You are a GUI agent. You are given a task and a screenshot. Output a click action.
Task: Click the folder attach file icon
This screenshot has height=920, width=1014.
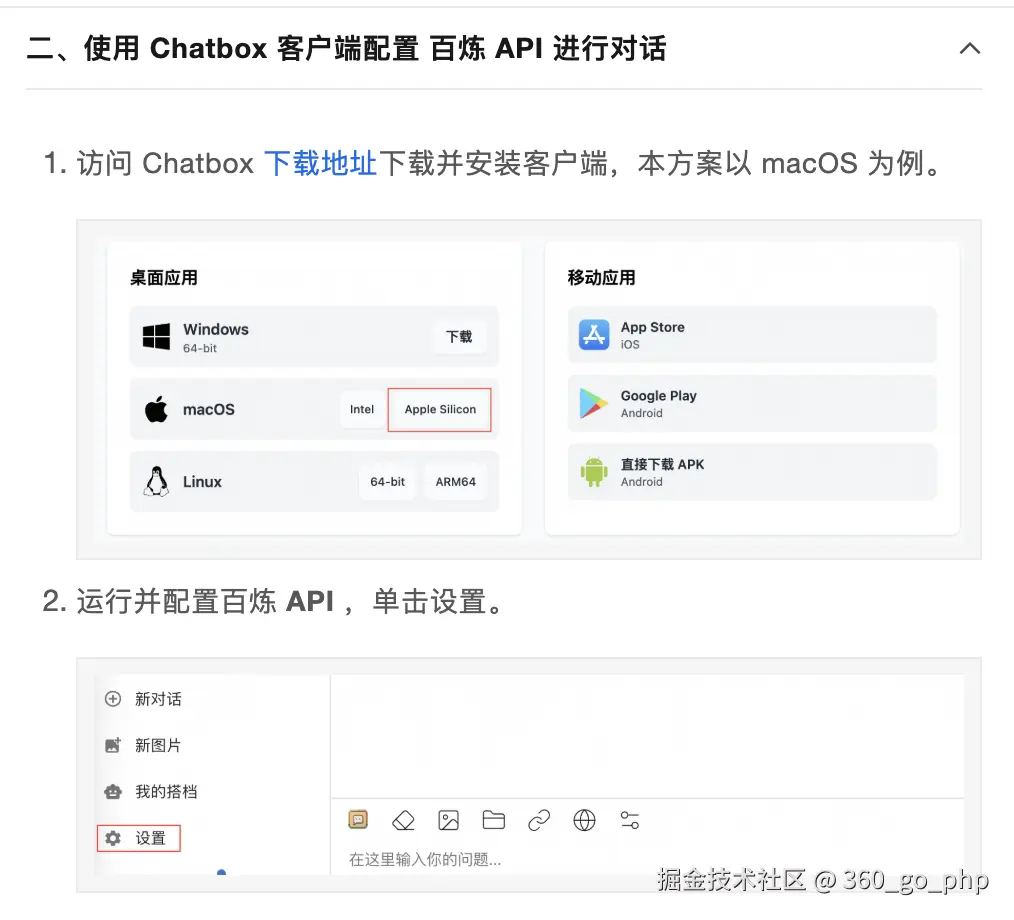coord(494,820)
